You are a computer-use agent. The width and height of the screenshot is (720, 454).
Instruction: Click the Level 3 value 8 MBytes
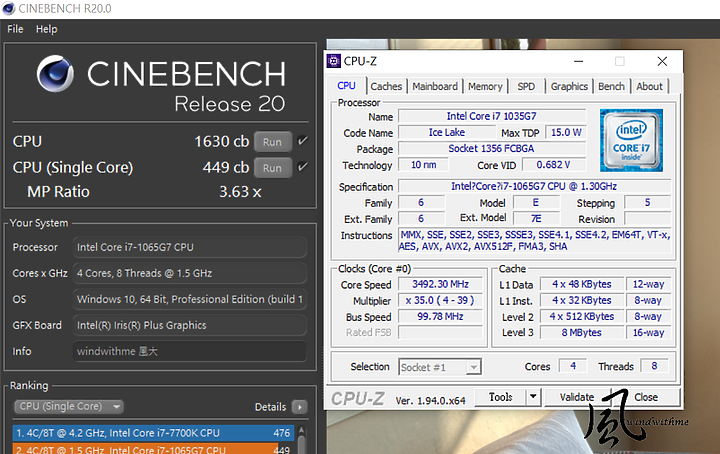coord(582,332)
